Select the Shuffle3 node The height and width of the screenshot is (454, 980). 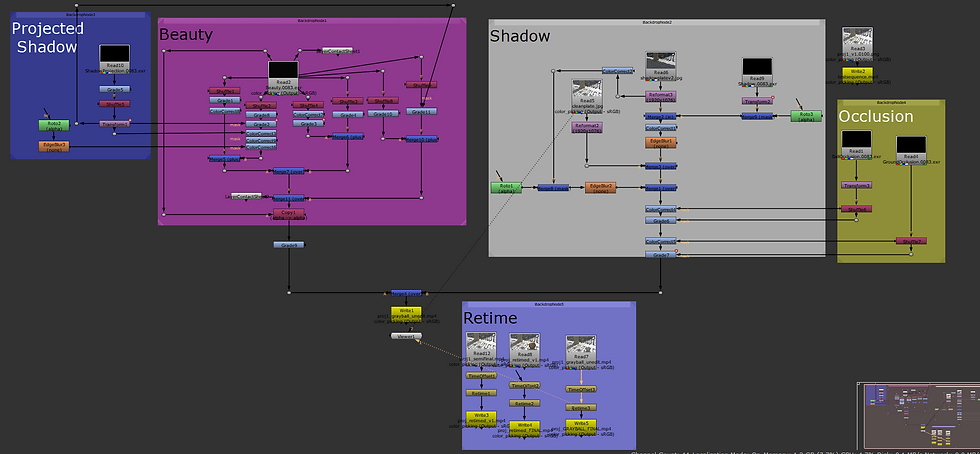[x=348, y=101]
